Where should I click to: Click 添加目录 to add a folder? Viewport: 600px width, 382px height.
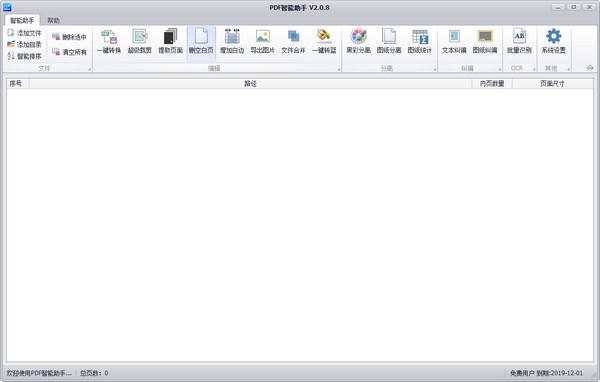pyautogui.click(x=24, y=44)
